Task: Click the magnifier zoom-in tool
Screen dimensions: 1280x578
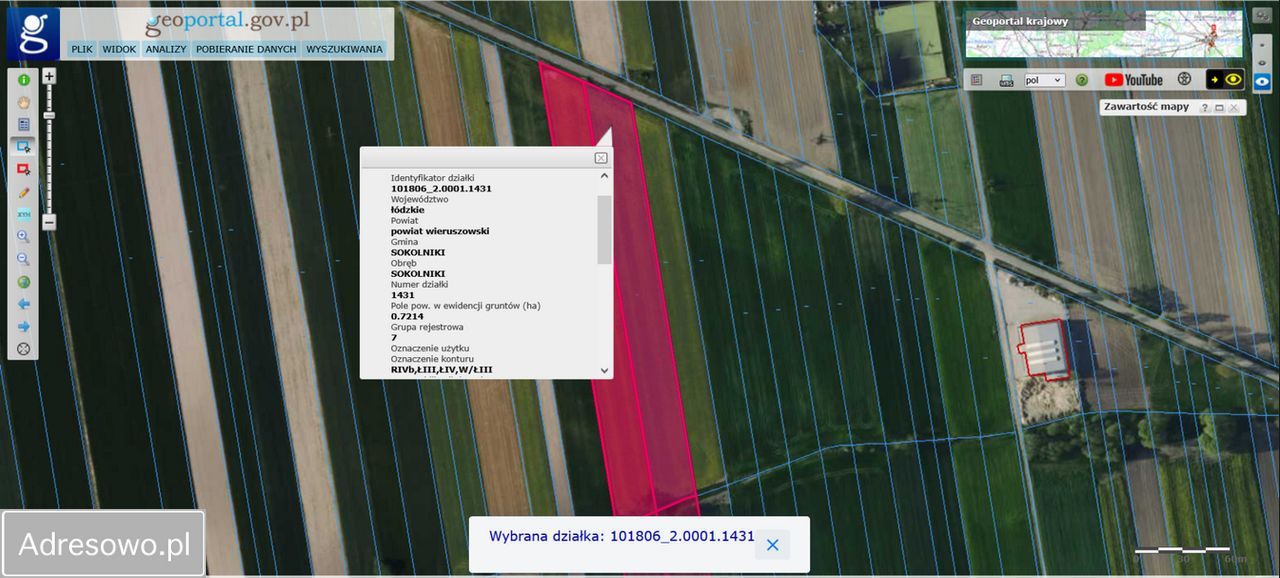Action: tap(23, 237)
